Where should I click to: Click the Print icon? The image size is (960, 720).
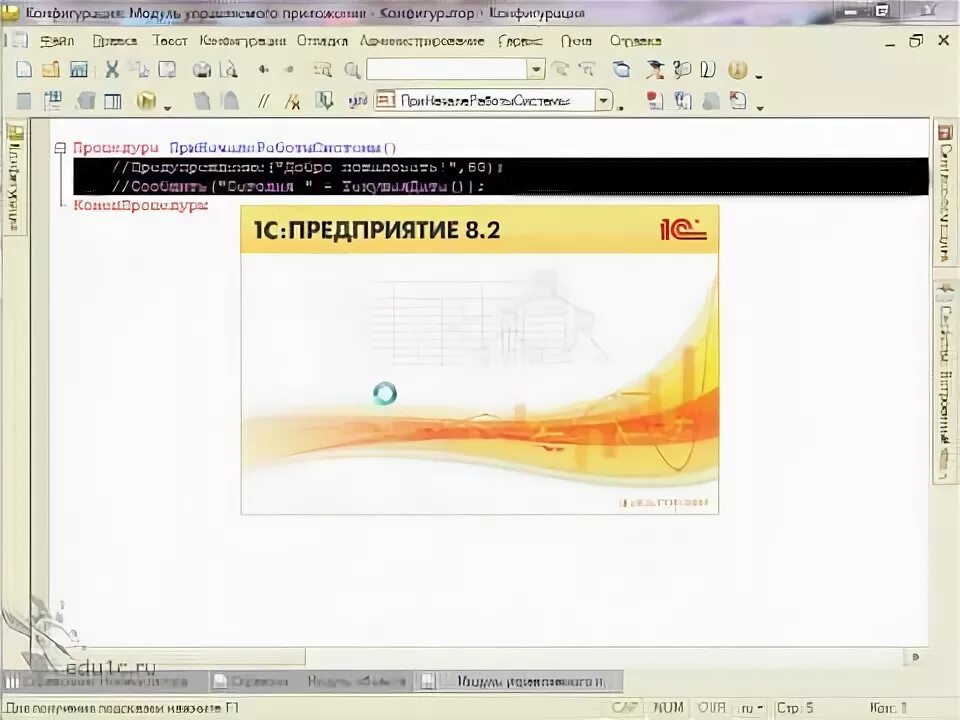point(202,70)
